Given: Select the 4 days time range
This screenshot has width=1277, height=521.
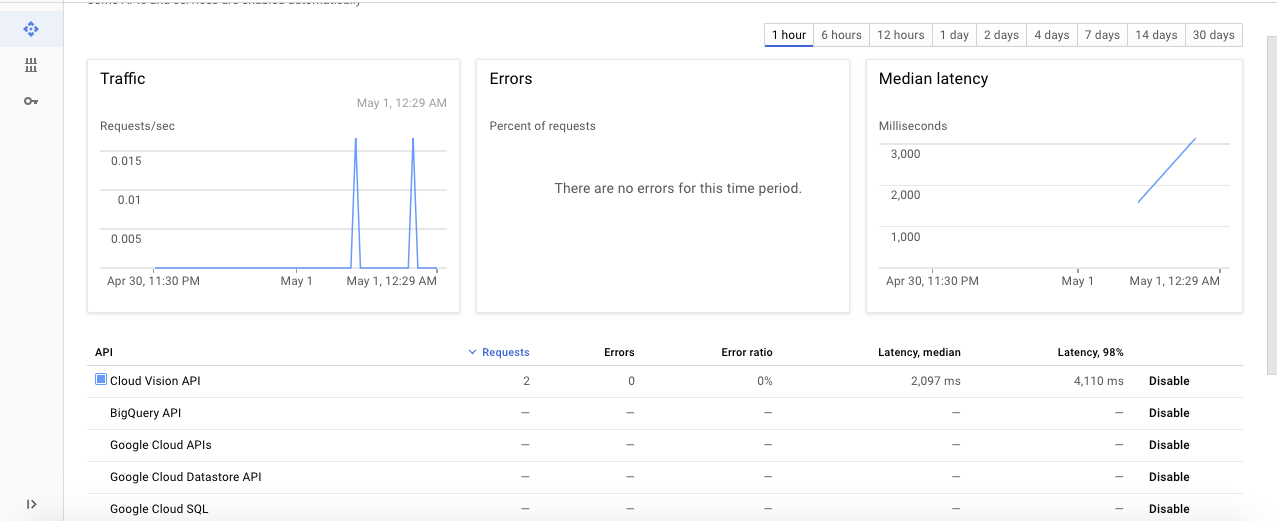Looking at the screenshot, I should 1052,35.
